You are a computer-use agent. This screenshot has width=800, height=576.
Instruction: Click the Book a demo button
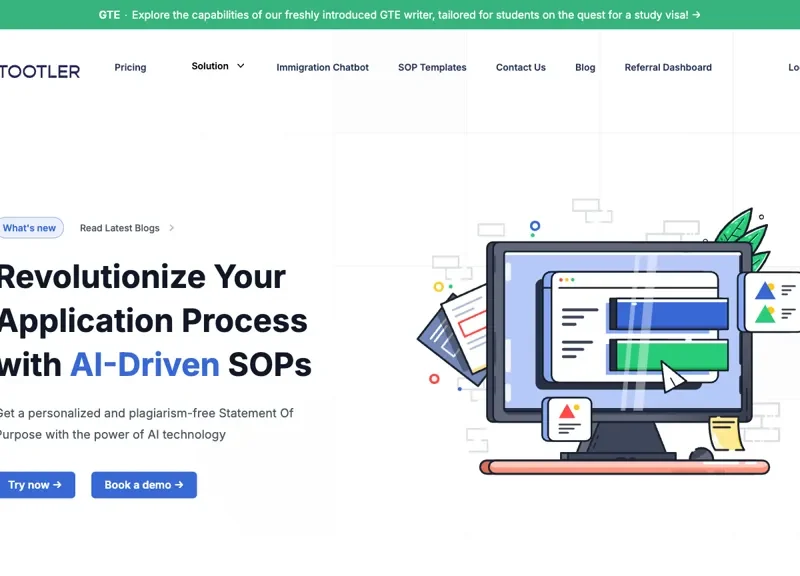pyautogui.click(x=144, y=485)
